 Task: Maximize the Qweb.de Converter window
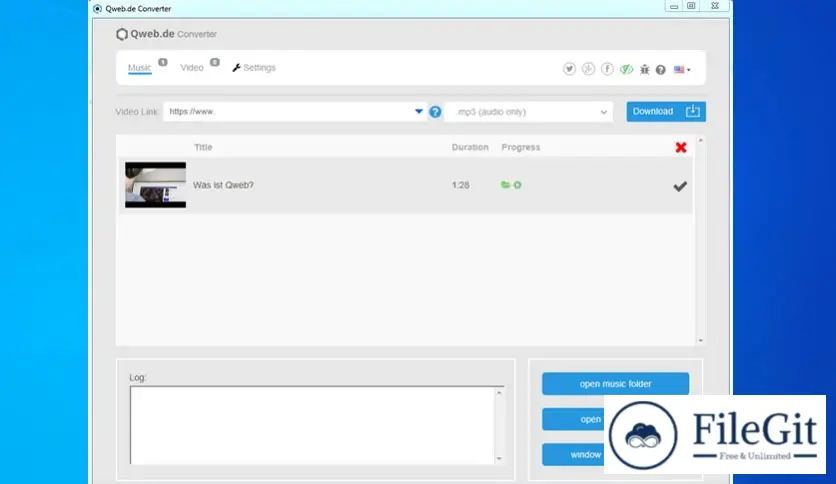tap(691, 6)
